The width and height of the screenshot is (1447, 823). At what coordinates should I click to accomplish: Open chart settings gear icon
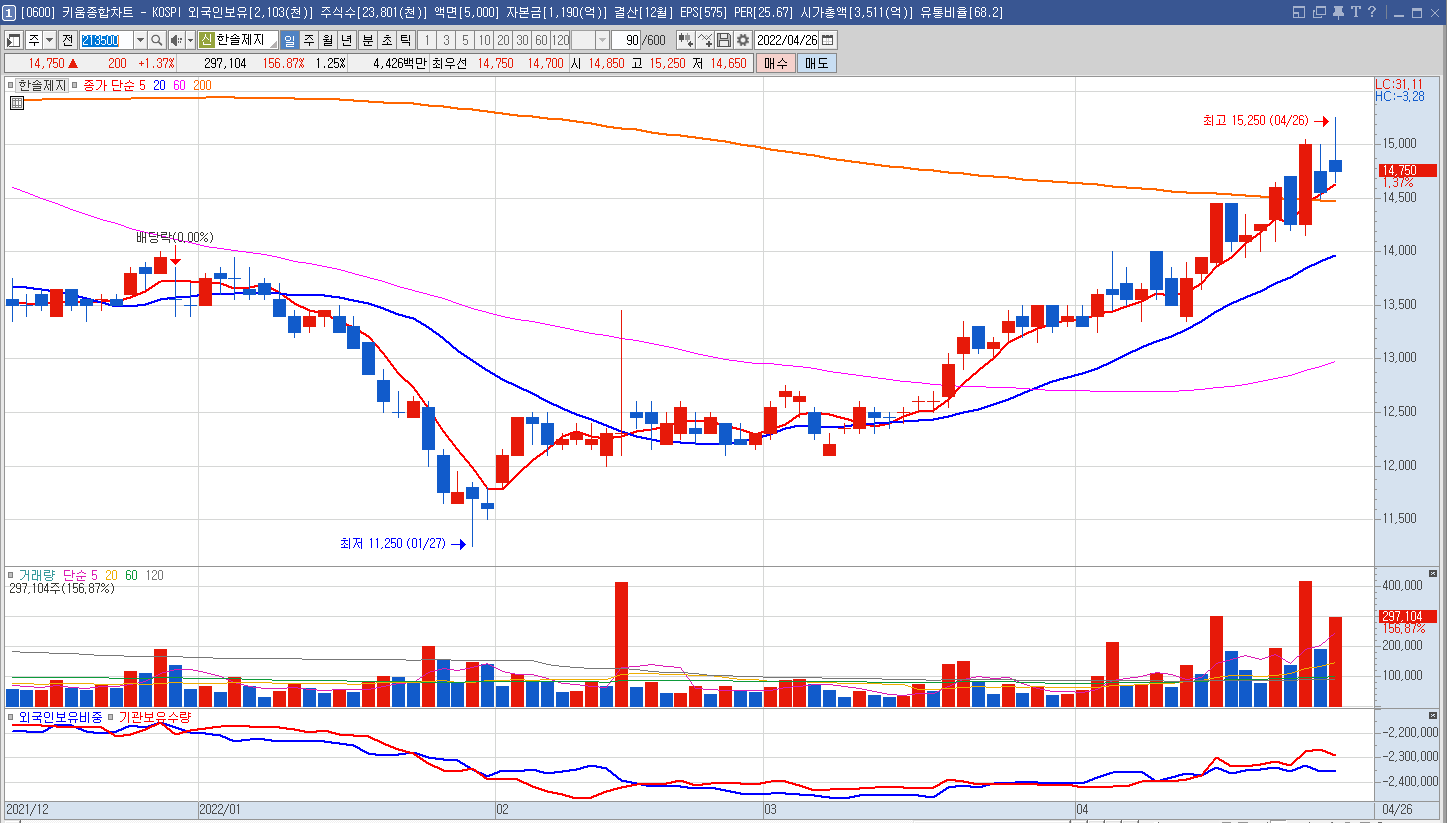pyautogui.click(x=743, y=40)
